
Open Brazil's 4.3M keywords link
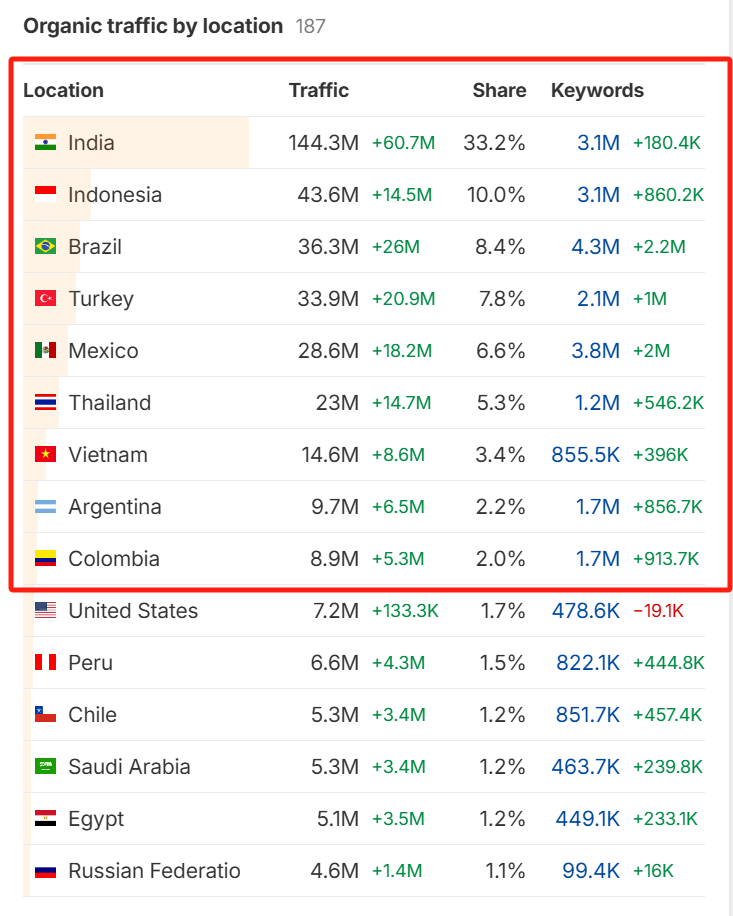tap(598, 247)
